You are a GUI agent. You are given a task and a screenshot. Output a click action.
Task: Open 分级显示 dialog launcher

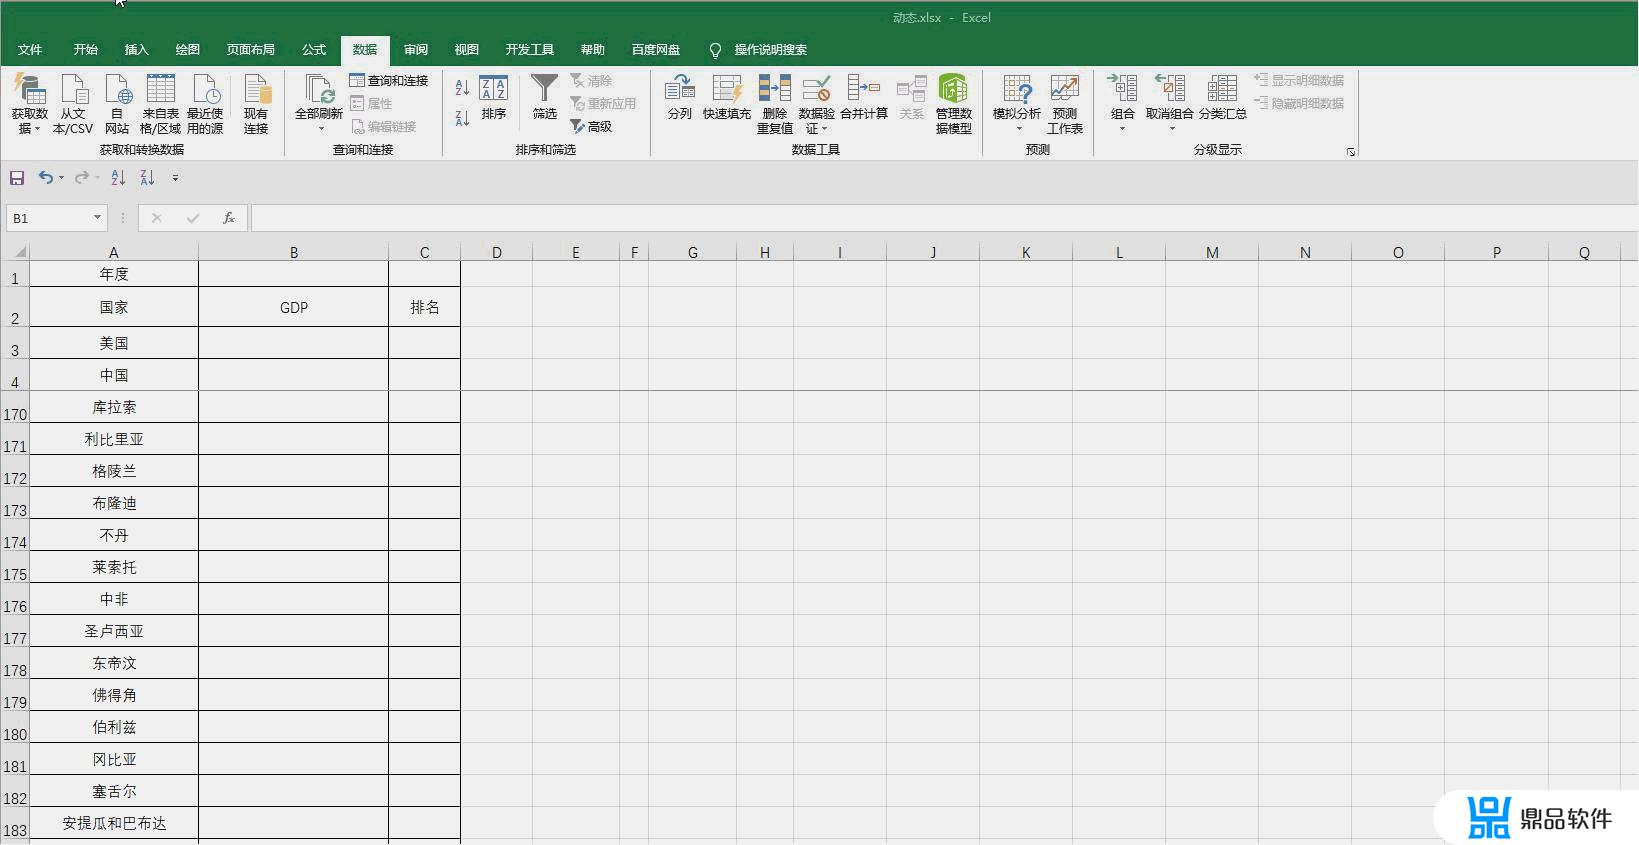(x=1351, y=152)
